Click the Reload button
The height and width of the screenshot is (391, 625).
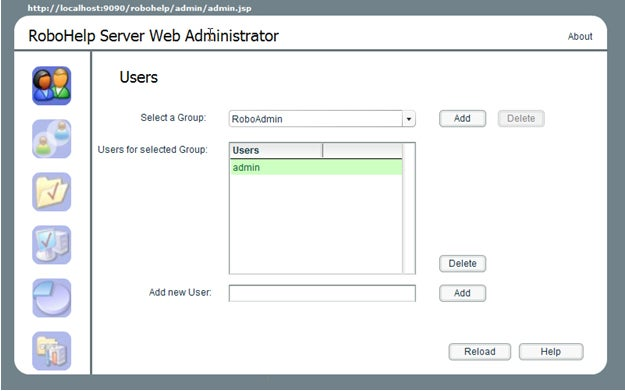[x=480, y=352]
